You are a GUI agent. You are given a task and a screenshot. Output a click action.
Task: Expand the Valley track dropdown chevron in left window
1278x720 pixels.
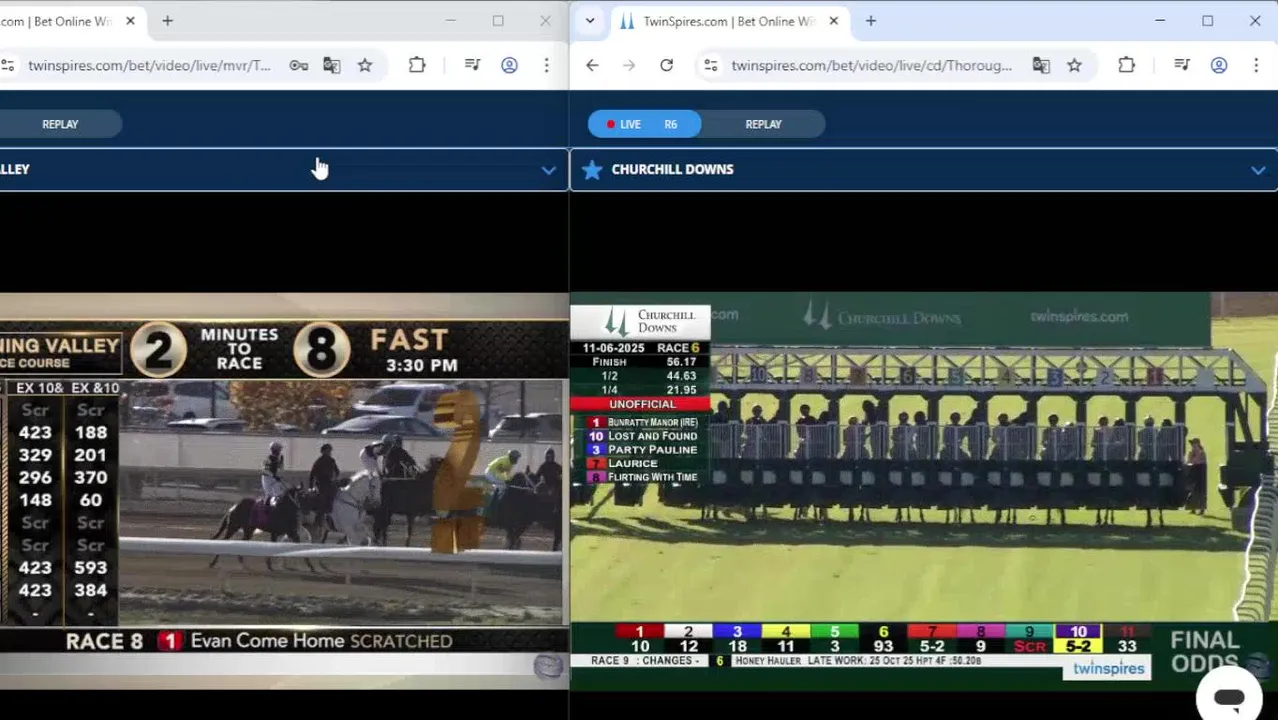548,170
